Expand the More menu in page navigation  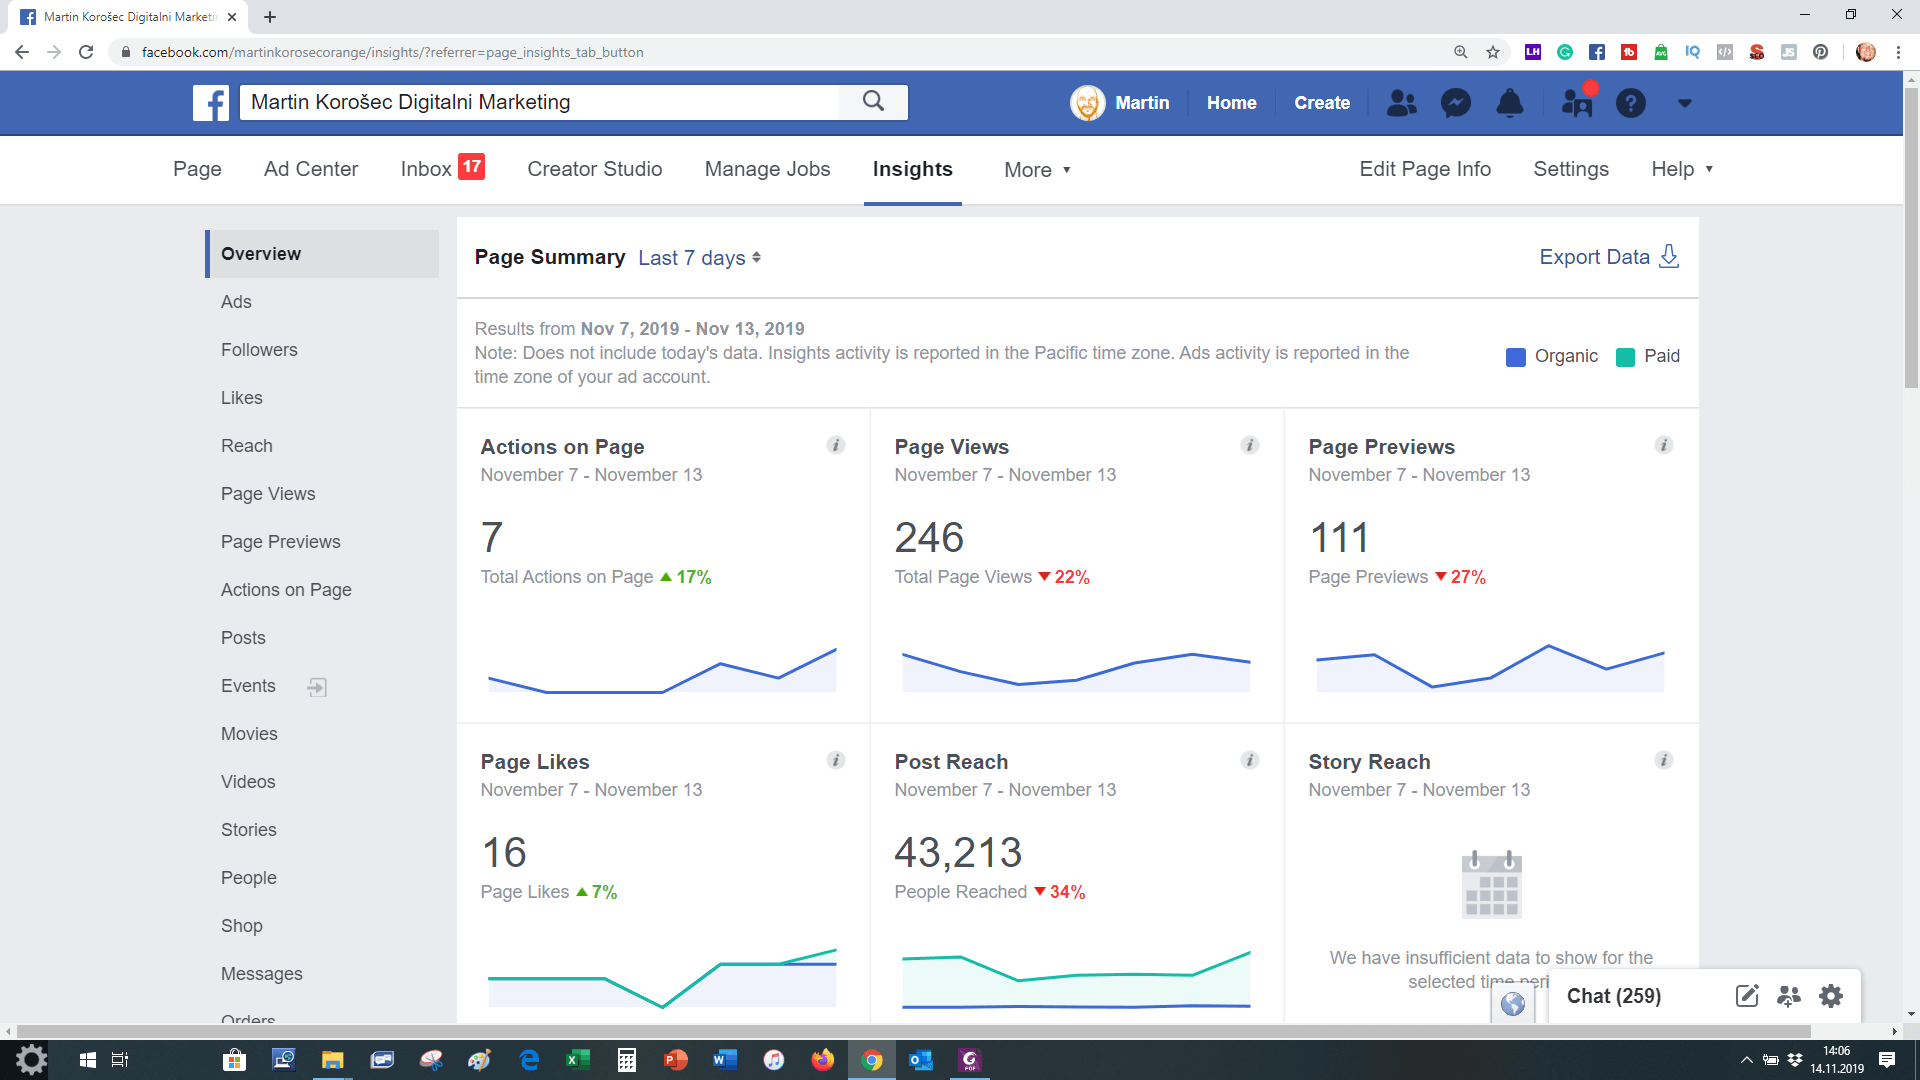click(1037, 170)
